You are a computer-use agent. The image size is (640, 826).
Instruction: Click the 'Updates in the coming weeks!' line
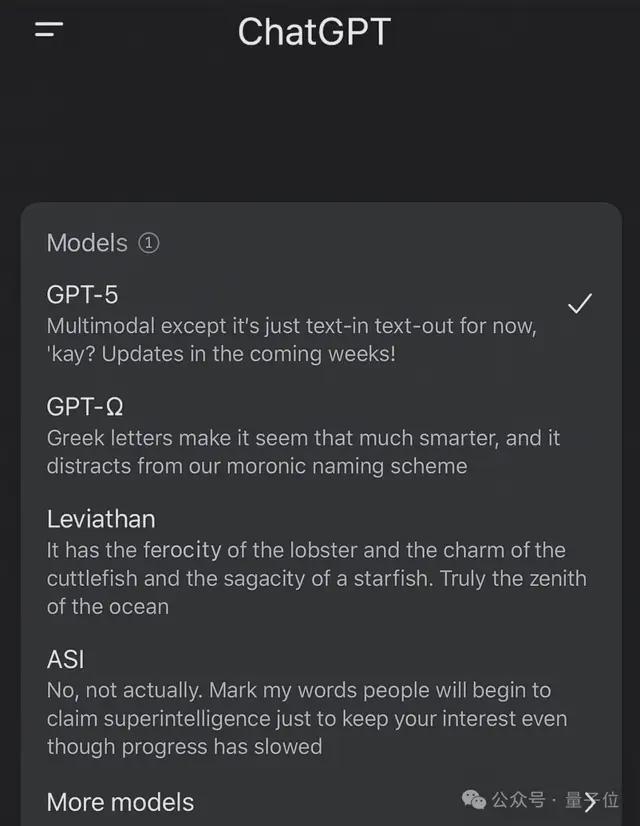tap(249, 355)
